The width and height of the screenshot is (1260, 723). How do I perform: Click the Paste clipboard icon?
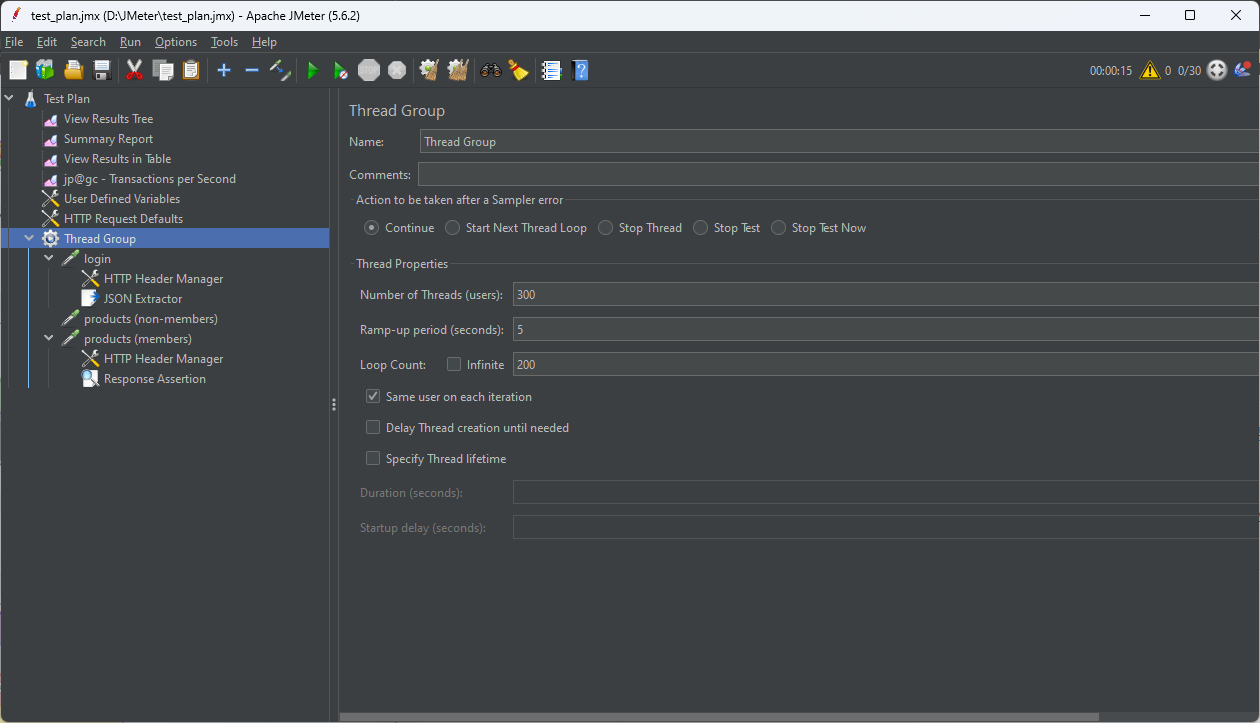(x=190, y=70)
